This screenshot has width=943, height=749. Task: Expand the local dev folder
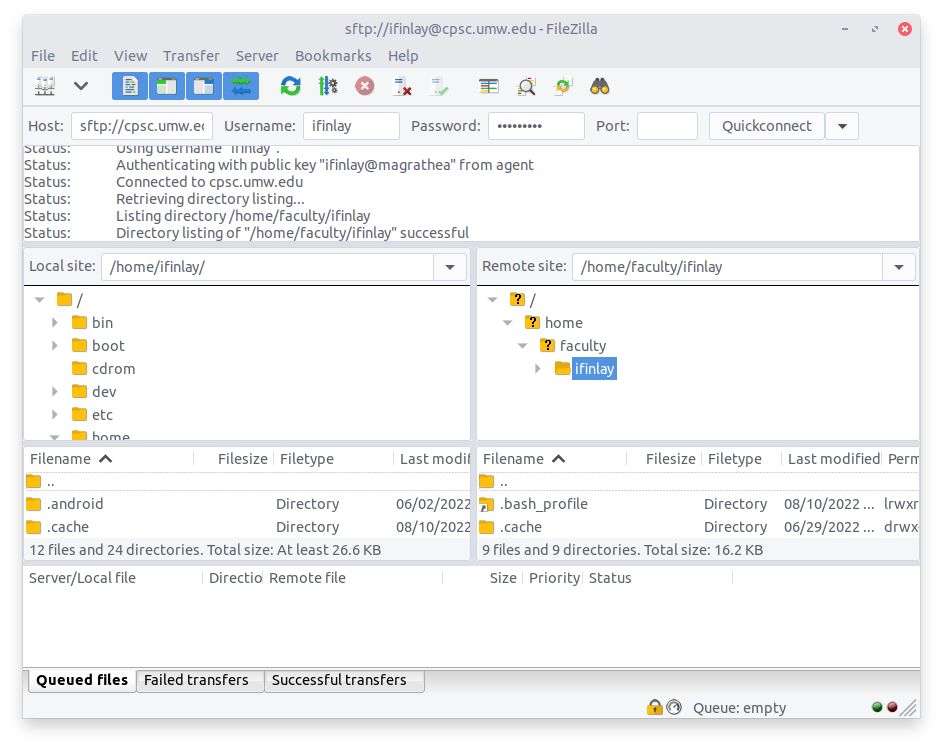(55, 392)
